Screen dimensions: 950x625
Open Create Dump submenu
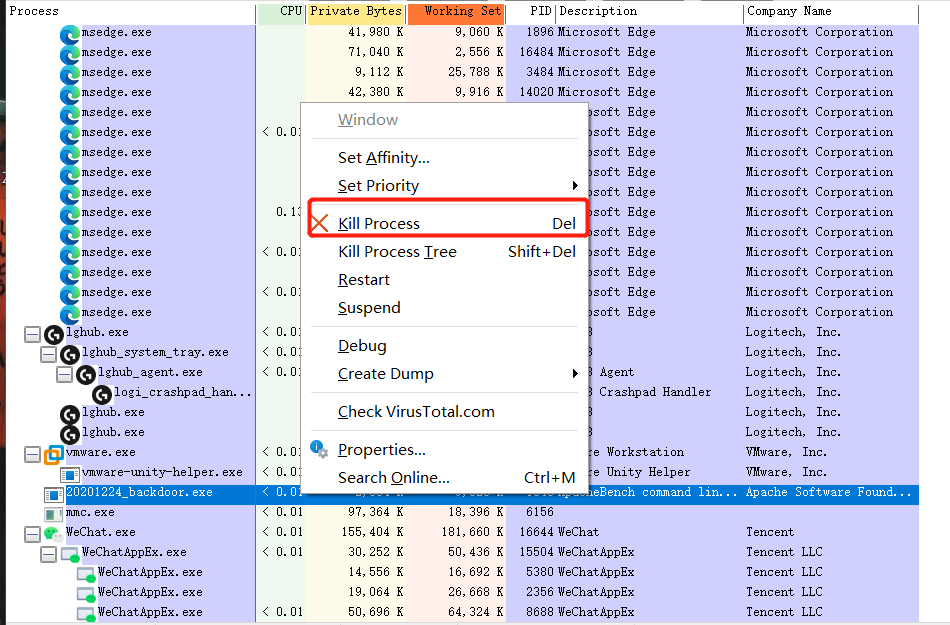pos(444,374)
